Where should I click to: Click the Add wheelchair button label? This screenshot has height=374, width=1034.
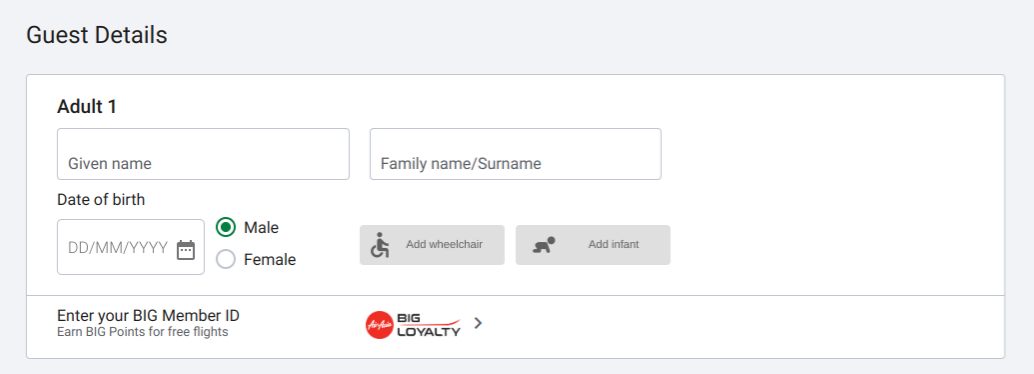coord(444,245)
